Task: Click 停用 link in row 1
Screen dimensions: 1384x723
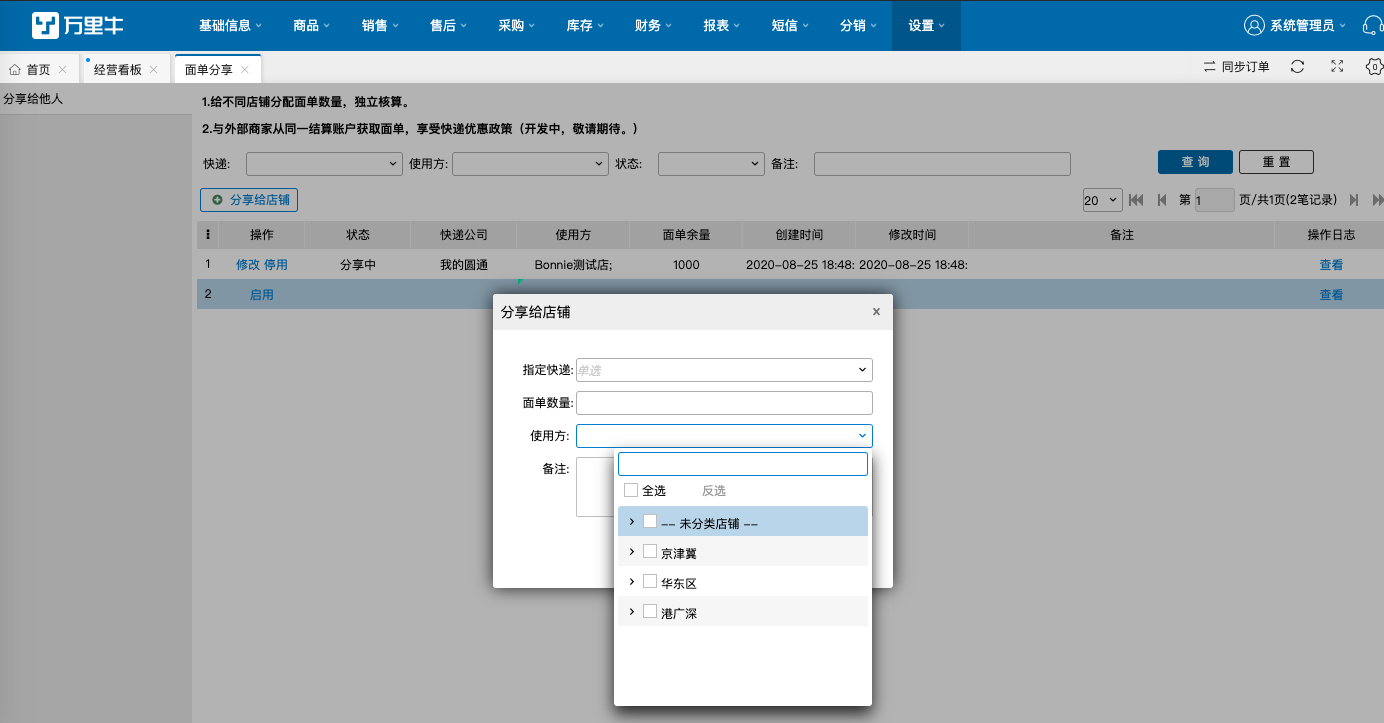Action: 275,265
